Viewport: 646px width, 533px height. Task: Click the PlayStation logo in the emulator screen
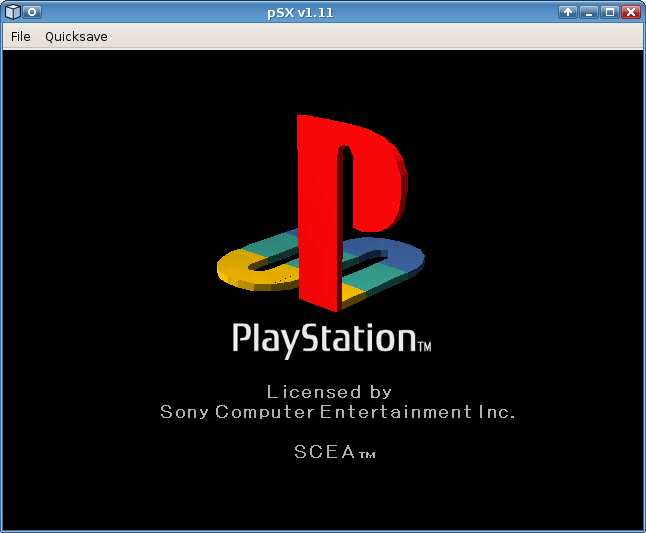tap(321, 213)
